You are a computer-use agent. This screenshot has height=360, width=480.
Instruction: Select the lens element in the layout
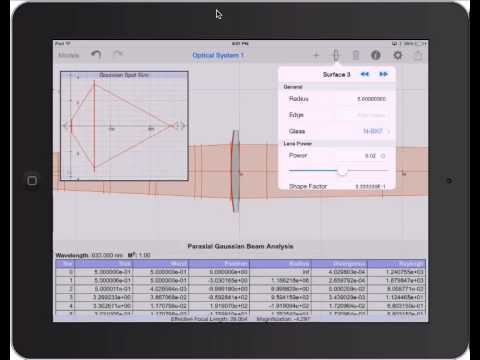point(235,171)
